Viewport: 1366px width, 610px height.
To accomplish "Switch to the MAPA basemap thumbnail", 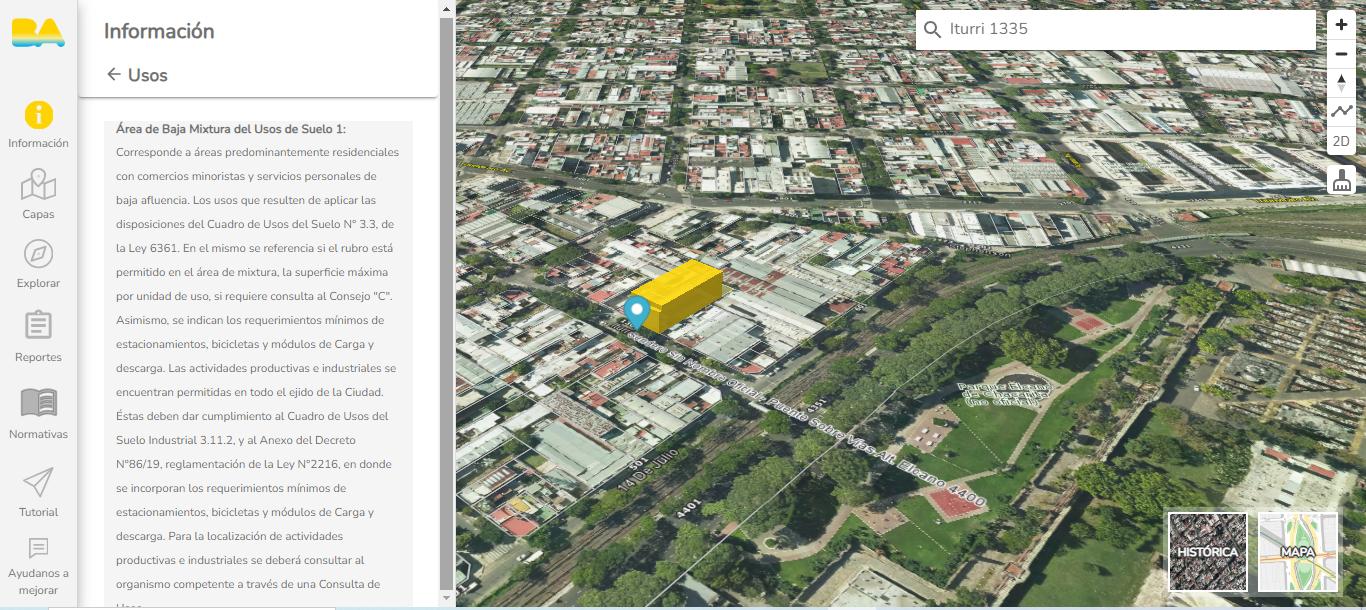I will pos(1298,552).
